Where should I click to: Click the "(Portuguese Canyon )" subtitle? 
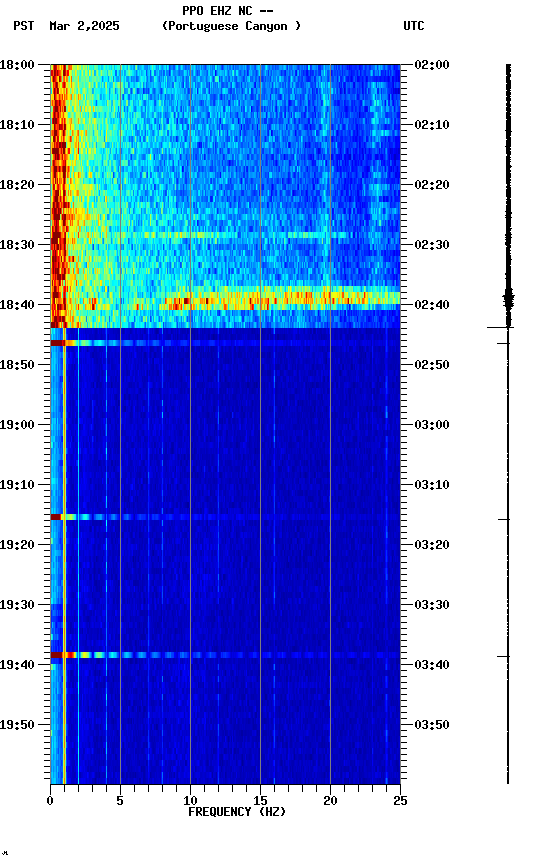click(231, 26)
